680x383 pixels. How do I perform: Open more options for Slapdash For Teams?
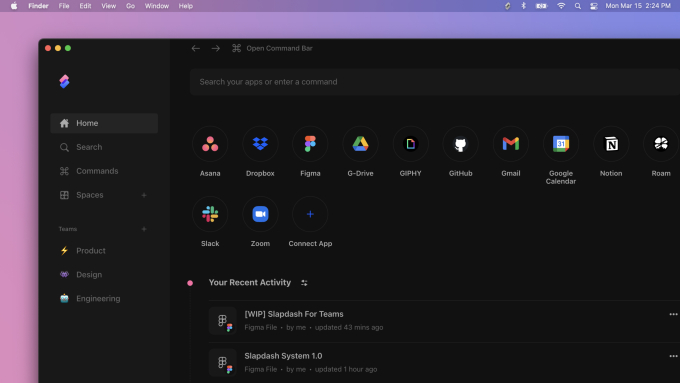(x=673, y=314)
